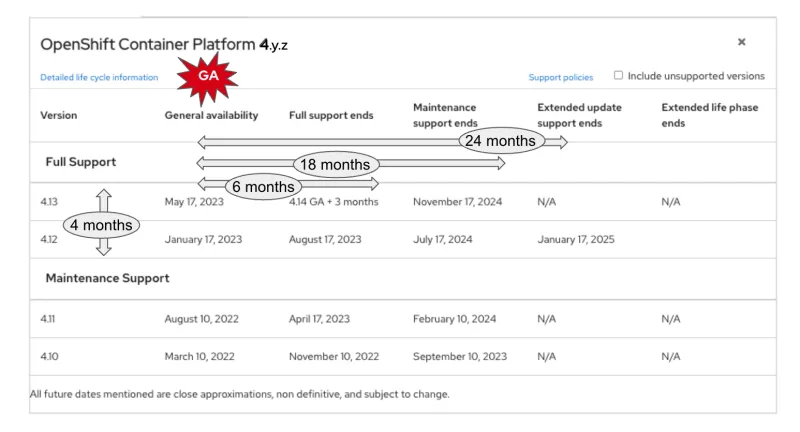Open Detailed life cycle information link

98,77
